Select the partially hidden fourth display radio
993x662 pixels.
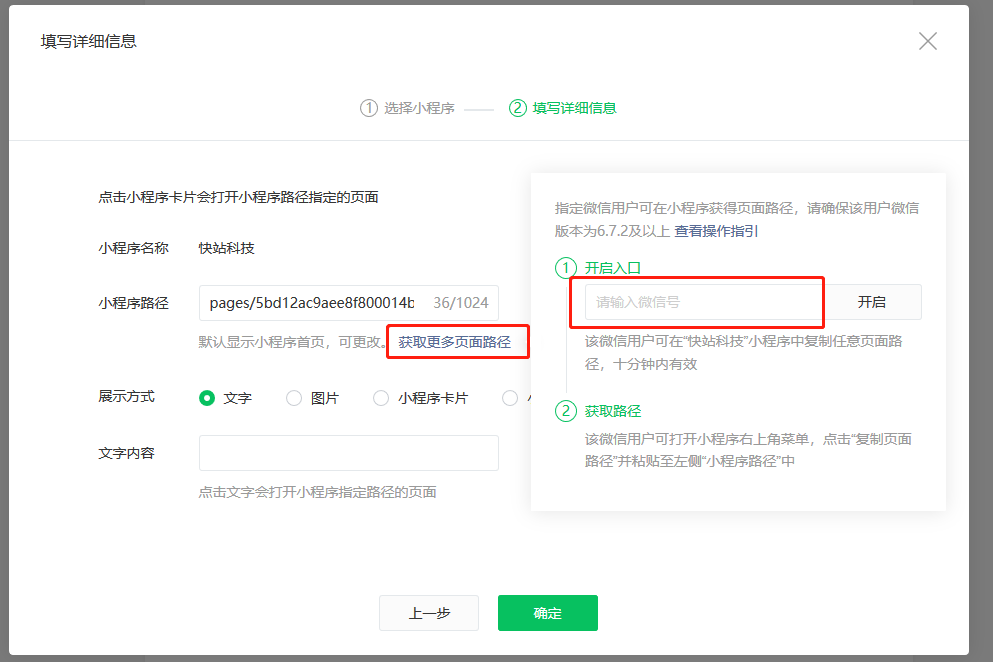click(x=509, y=398)
